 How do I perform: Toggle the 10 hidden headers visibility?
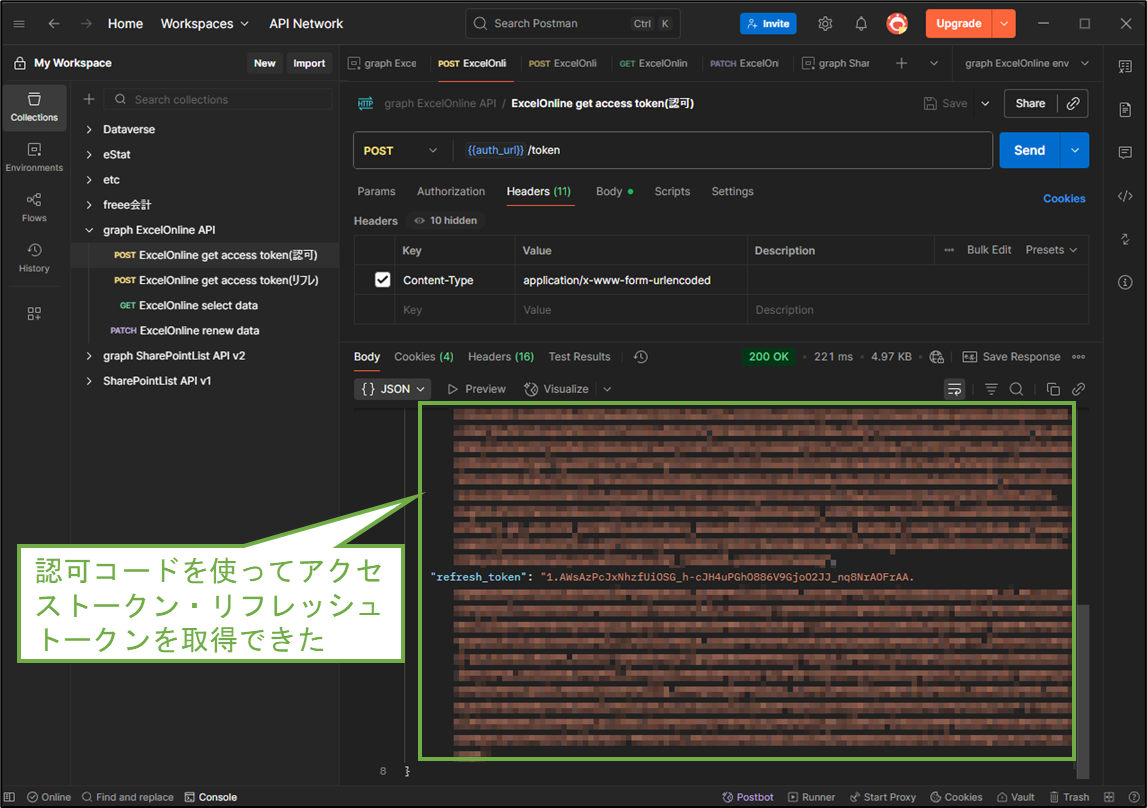tap(445, 220)
